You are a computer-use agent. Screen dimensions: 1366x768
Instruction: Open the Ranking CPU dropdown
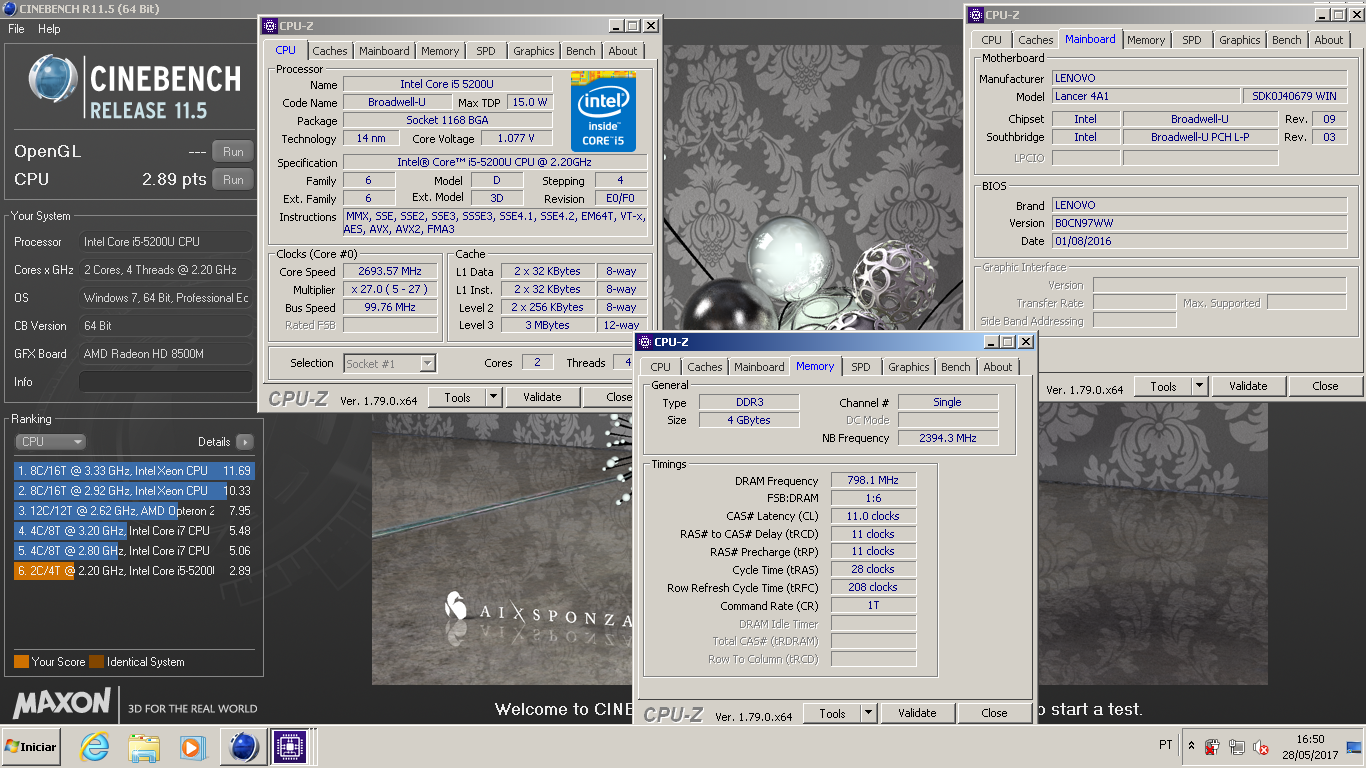click(x=50, y=441)
